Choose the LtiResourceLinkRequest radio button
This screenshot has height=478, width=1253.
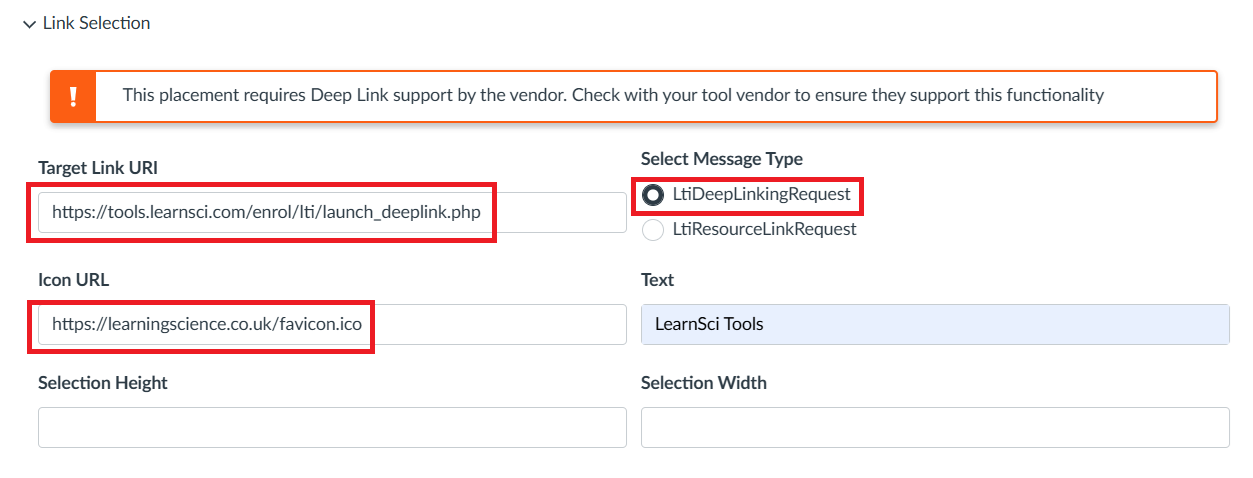(x=653, y=230)
